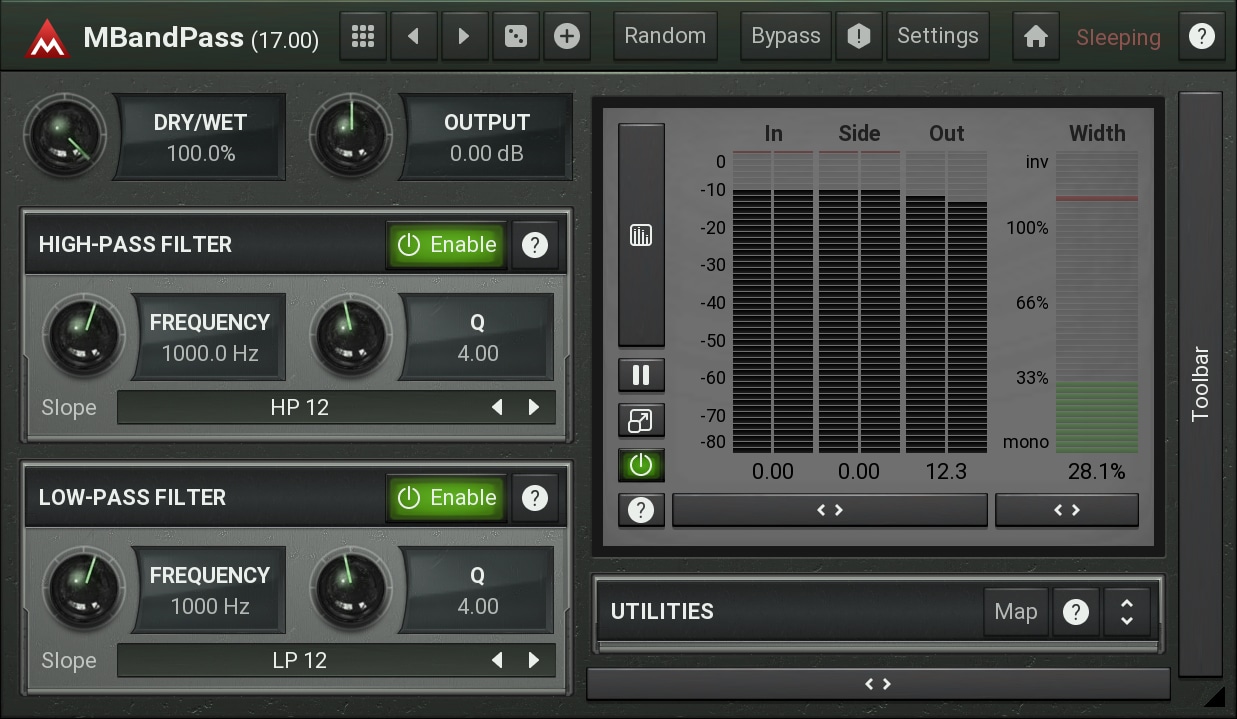1237x719 pixels.
Task: Click the panic exclamation icon
Action: click(x=858, y=37)
